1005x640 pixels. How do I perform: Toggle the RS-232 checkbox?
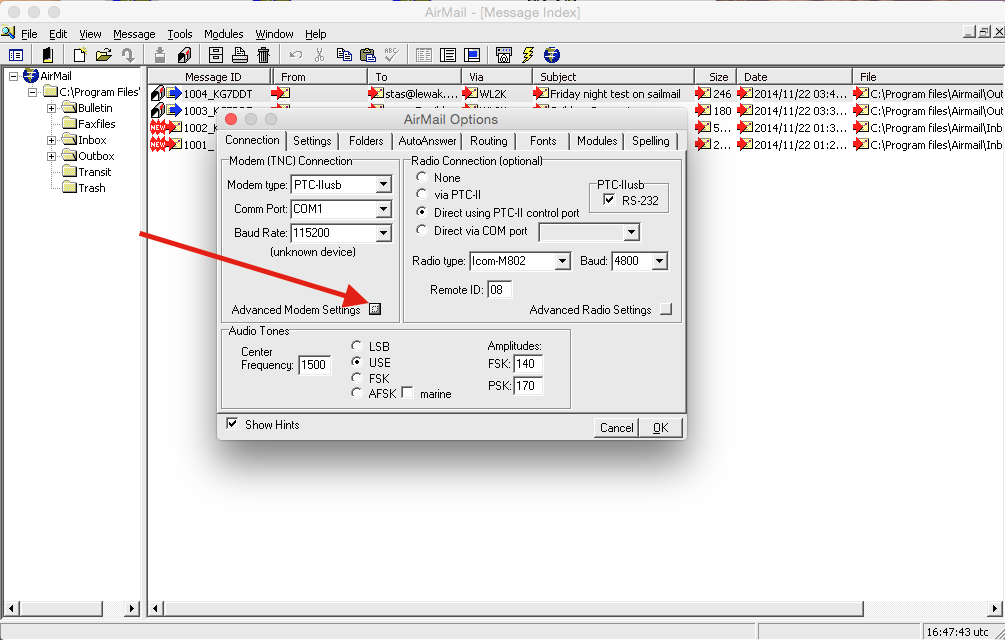pyautogui.click(x=609, y=200)
